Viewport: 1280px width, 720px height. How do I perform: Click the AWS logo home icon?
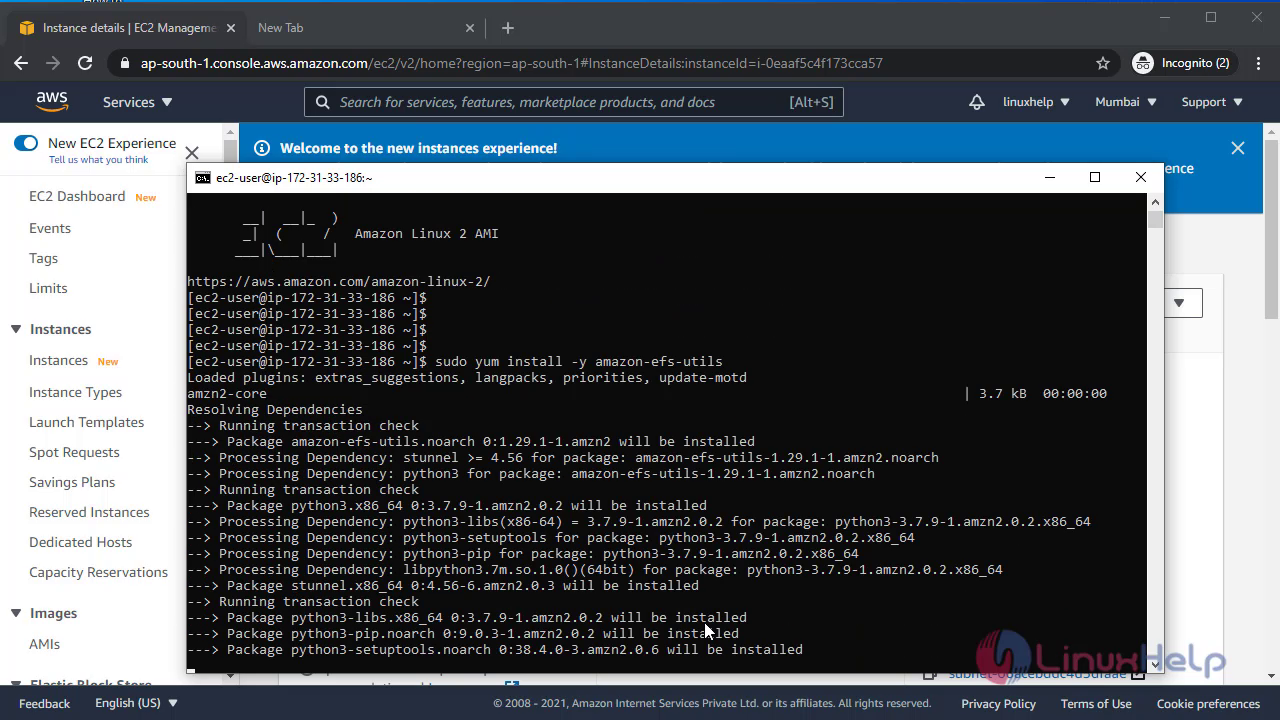coord(52,102)
